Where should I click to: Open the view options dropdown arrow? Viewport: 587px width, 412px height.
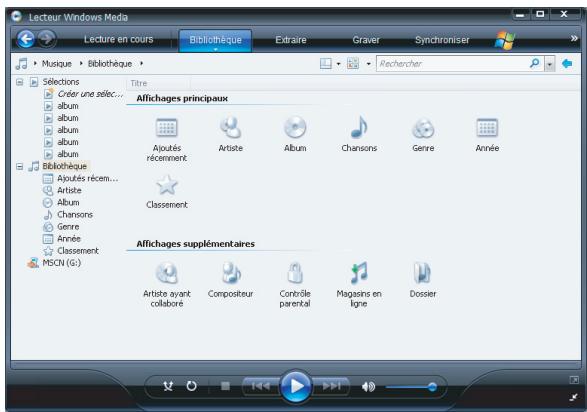(368, 64)
